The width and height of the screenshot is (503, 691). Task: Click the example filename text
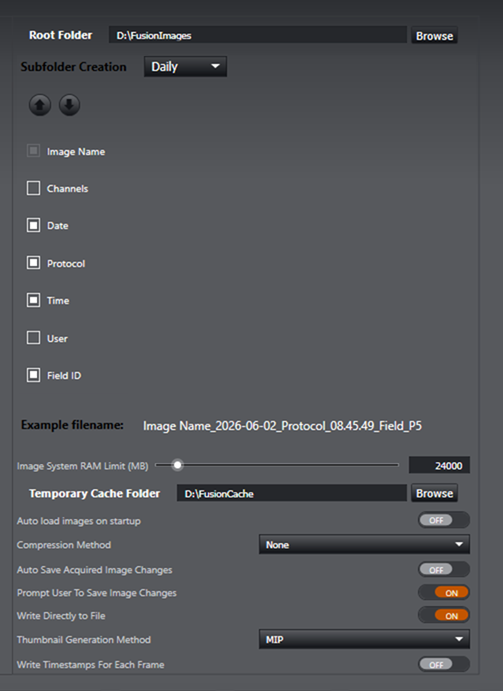click(x=282, y=426)
